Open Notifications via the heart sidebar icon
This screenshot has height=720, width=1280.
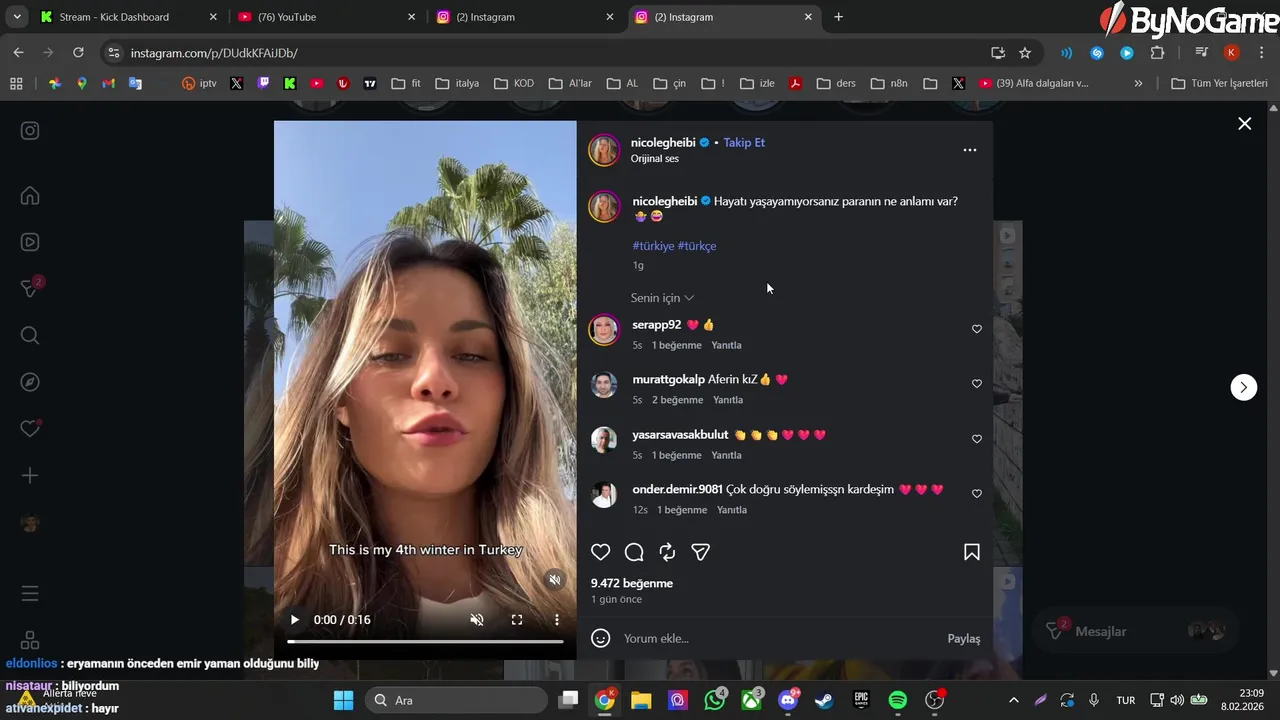coord(30,428)
